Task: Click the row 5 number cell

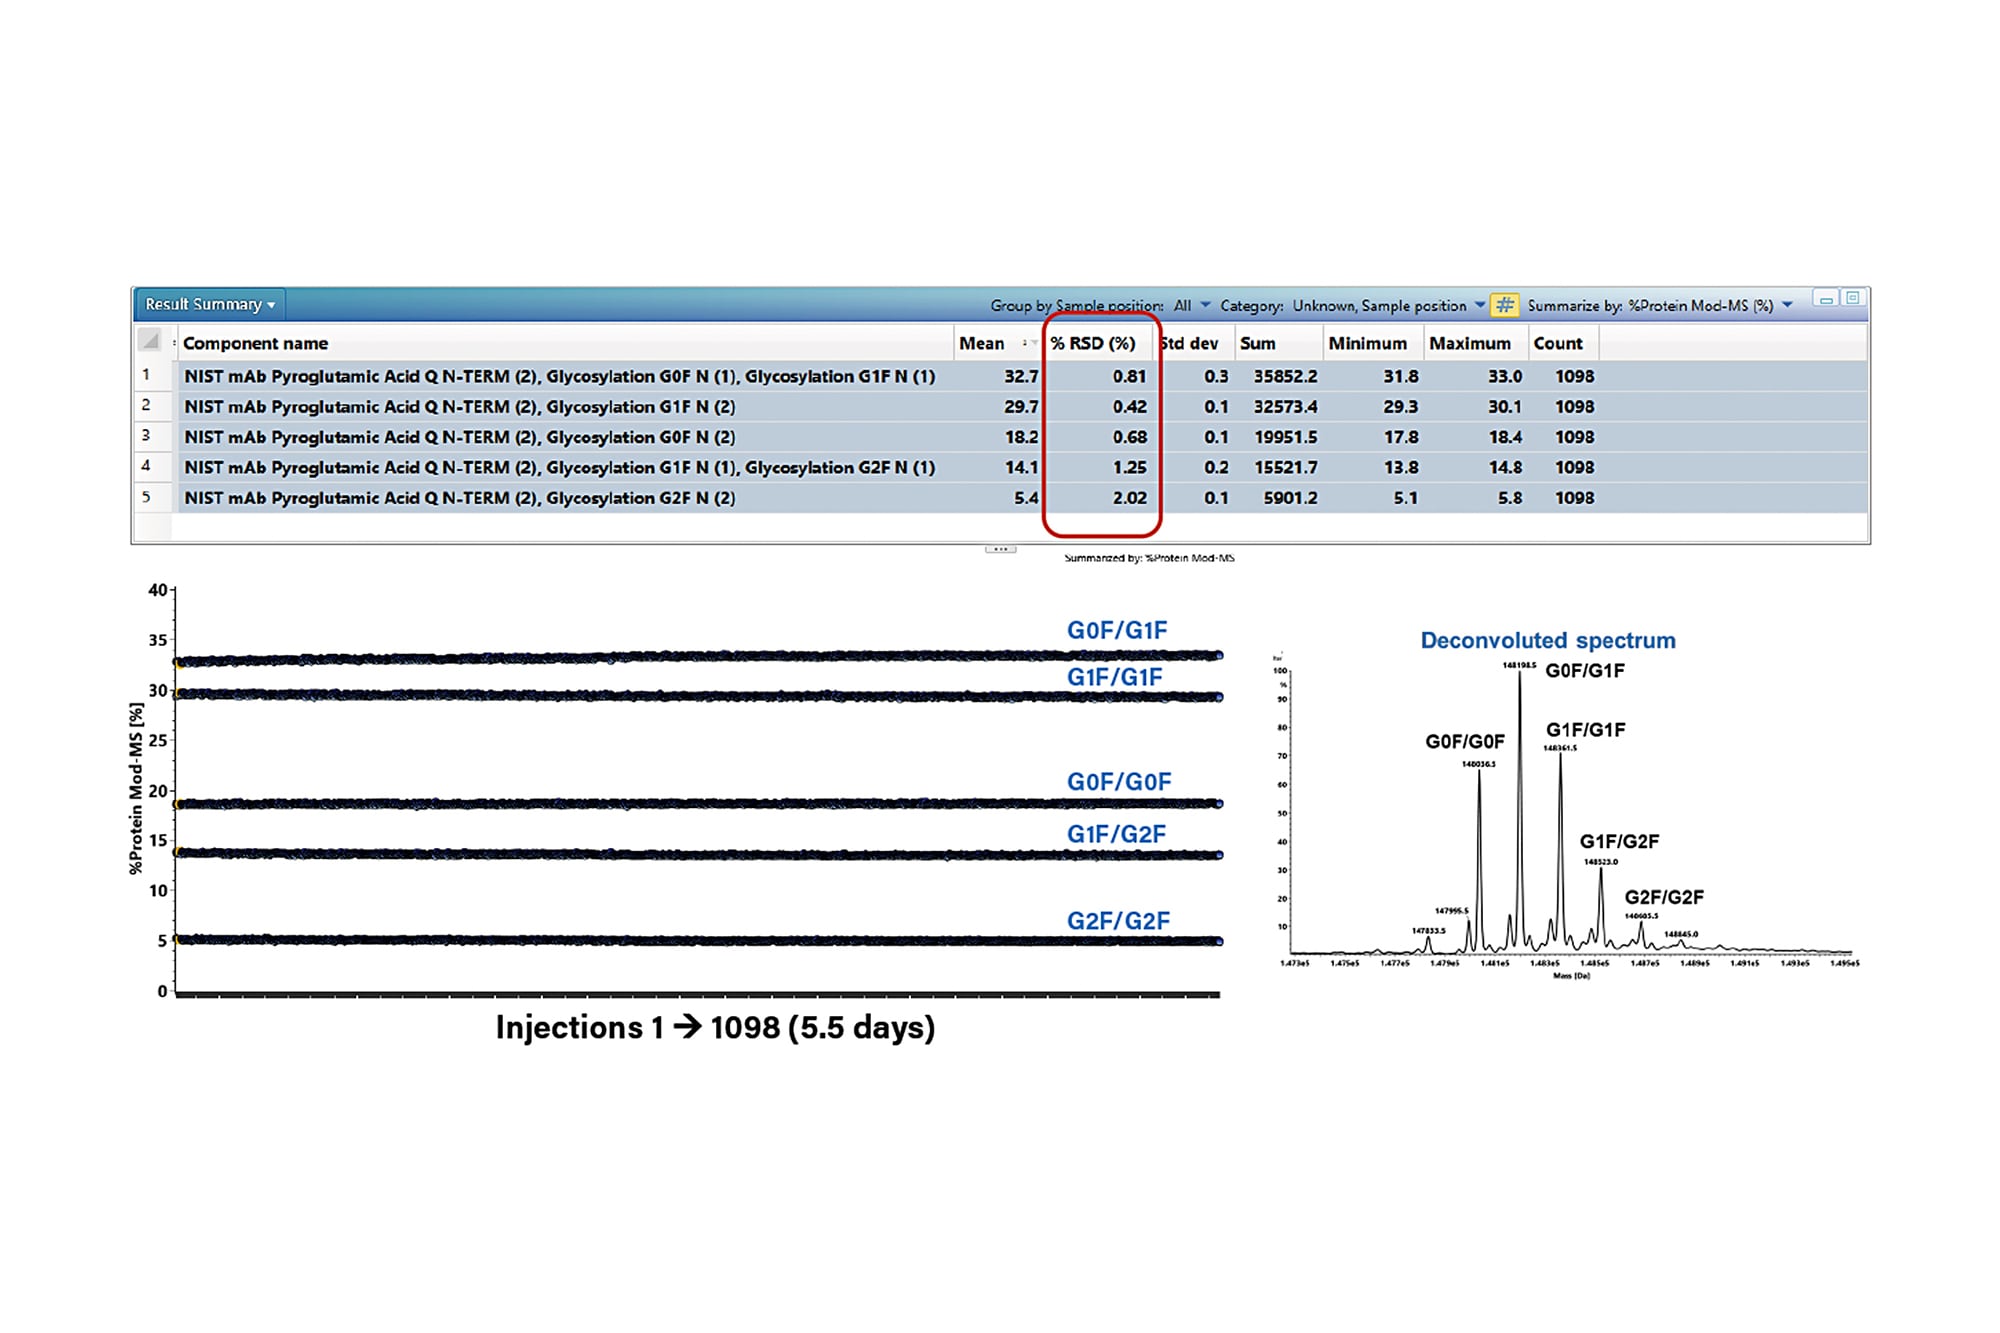Action: tap(148, 497)
